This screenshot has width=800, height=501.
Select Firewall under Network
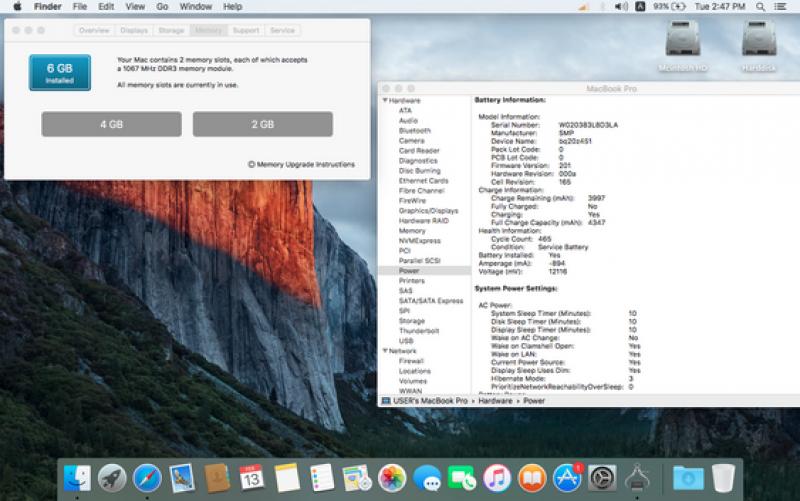coord(411,361)
